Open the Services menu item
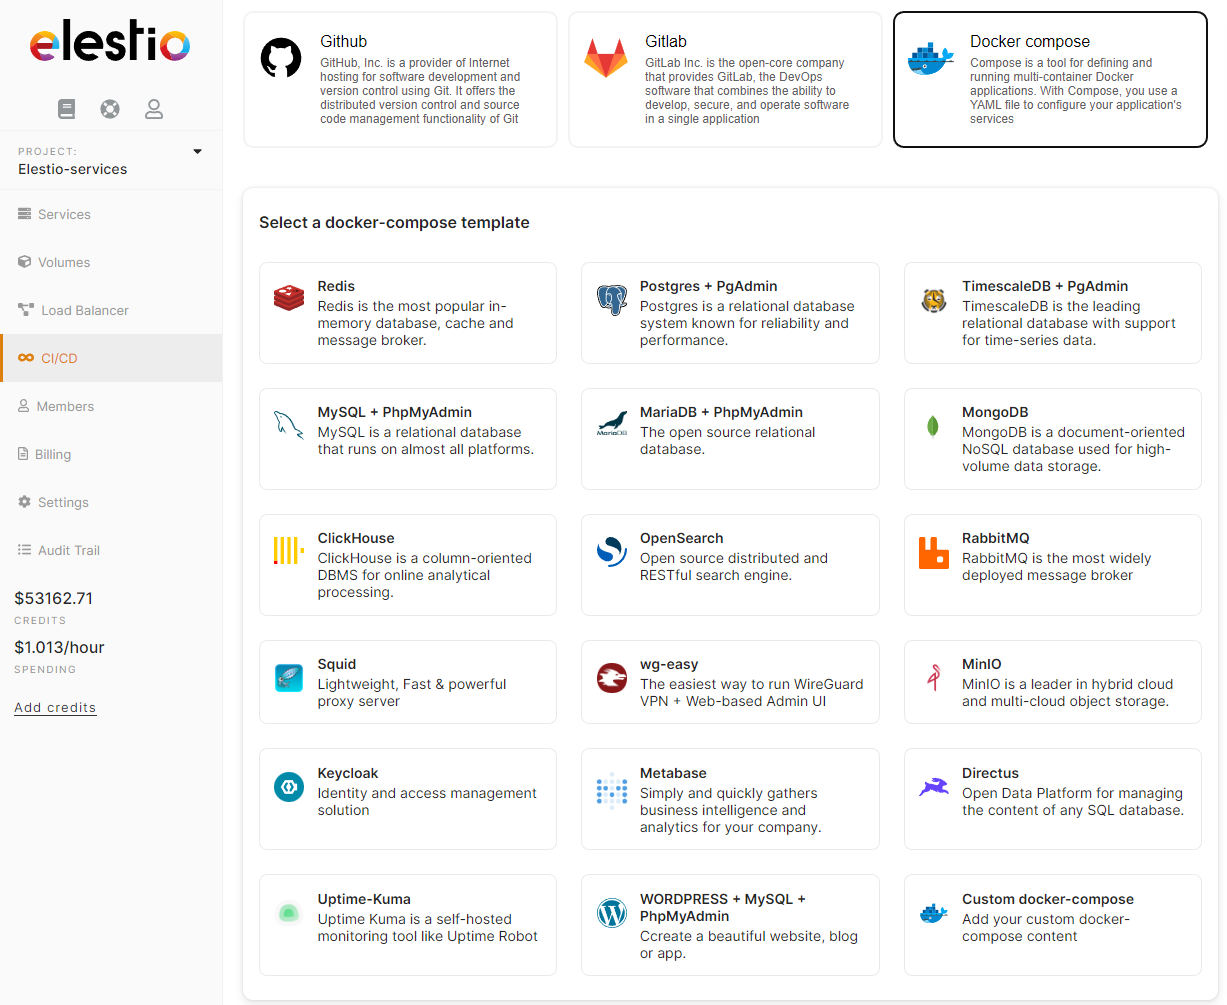 (64, 214)
